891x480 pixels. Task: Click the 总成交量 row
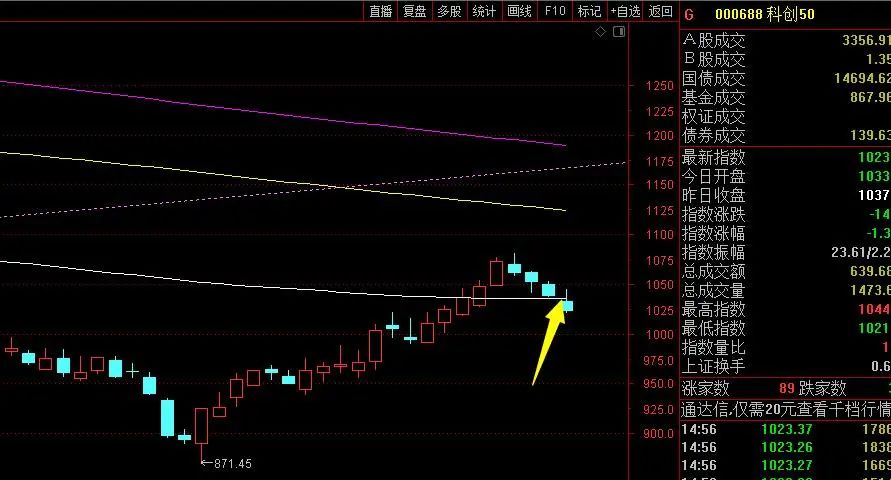(786, 290)
